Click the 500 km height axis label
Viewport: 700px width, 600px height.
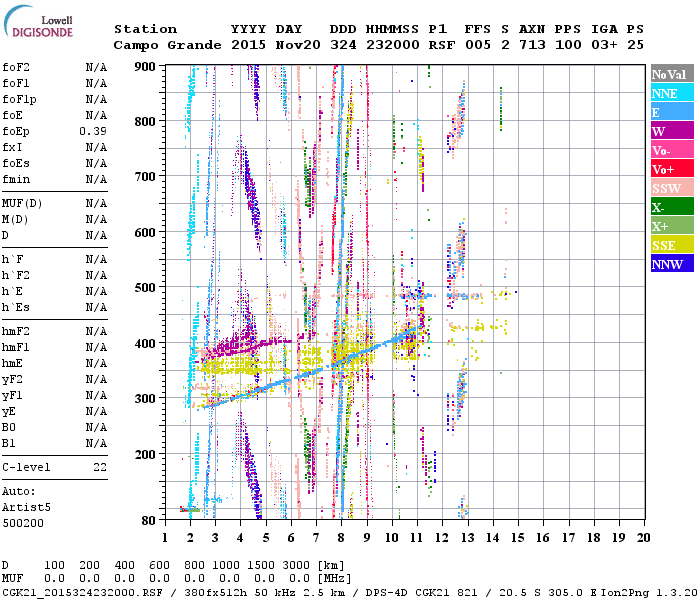point(145,288)
